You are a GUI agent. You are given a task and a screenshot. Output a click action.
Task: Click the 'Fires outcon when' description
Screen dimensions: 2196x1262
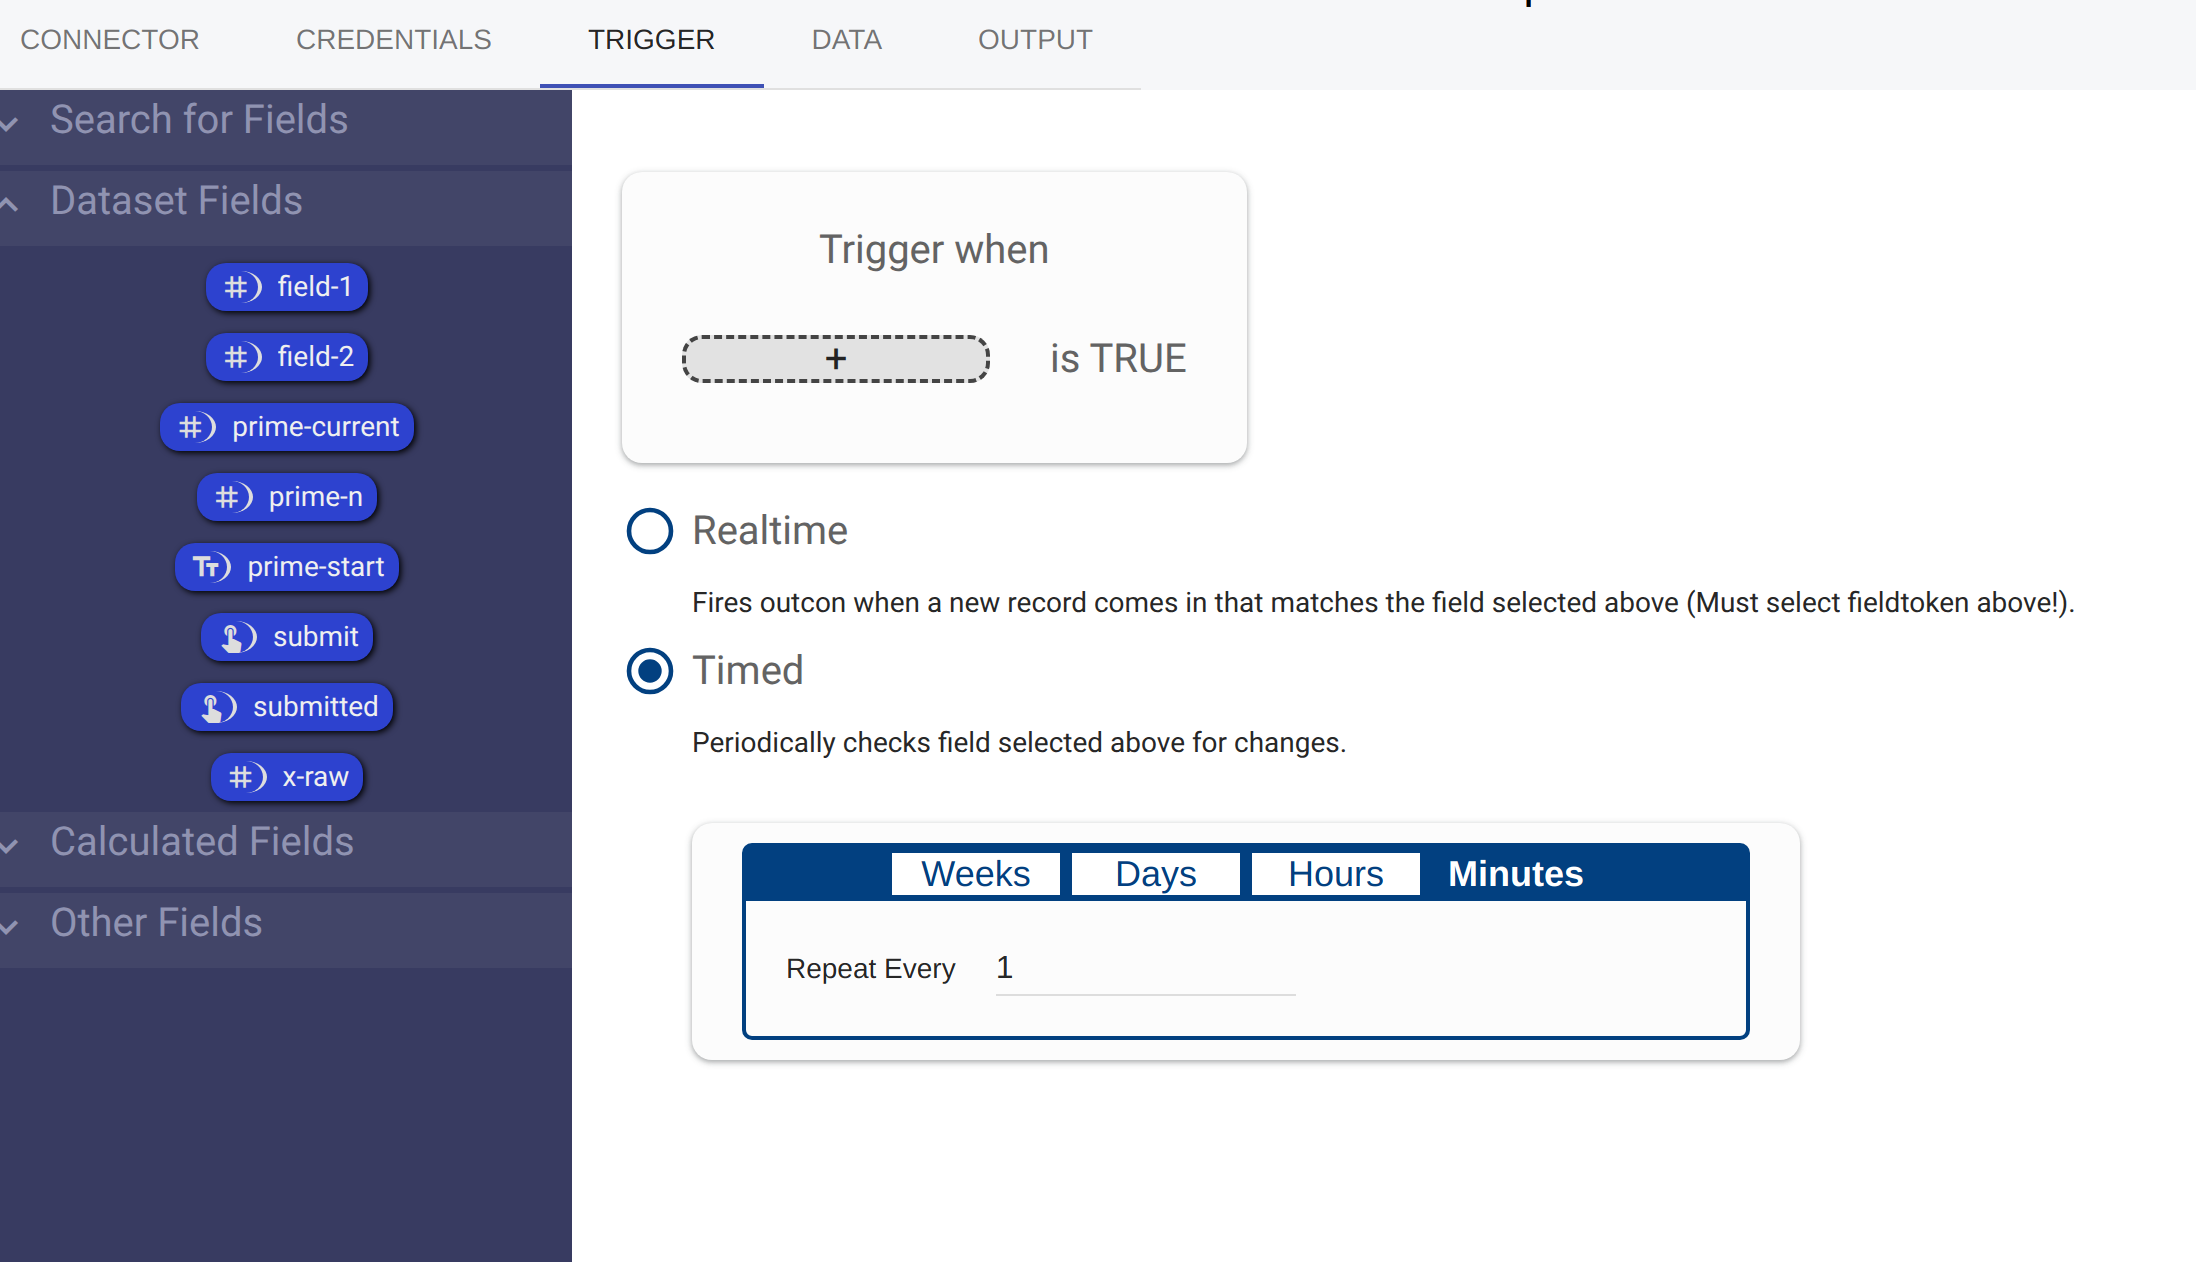point(1383,603)
